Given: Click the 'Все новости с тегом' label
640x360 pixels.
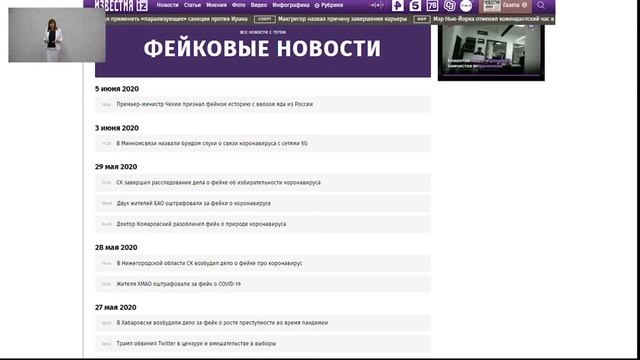Looking at the screenshot, I should point(263,32).
